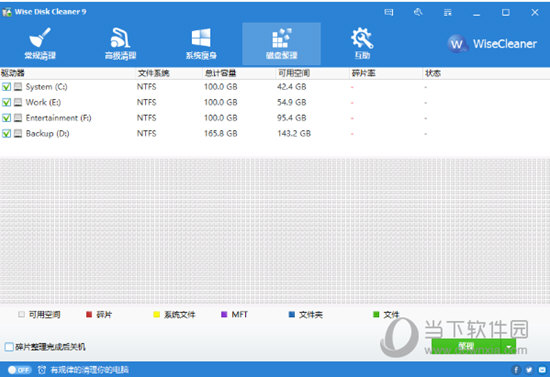Click the 文件系统 column header
This screenshot has height=377, width=550.
153,73
